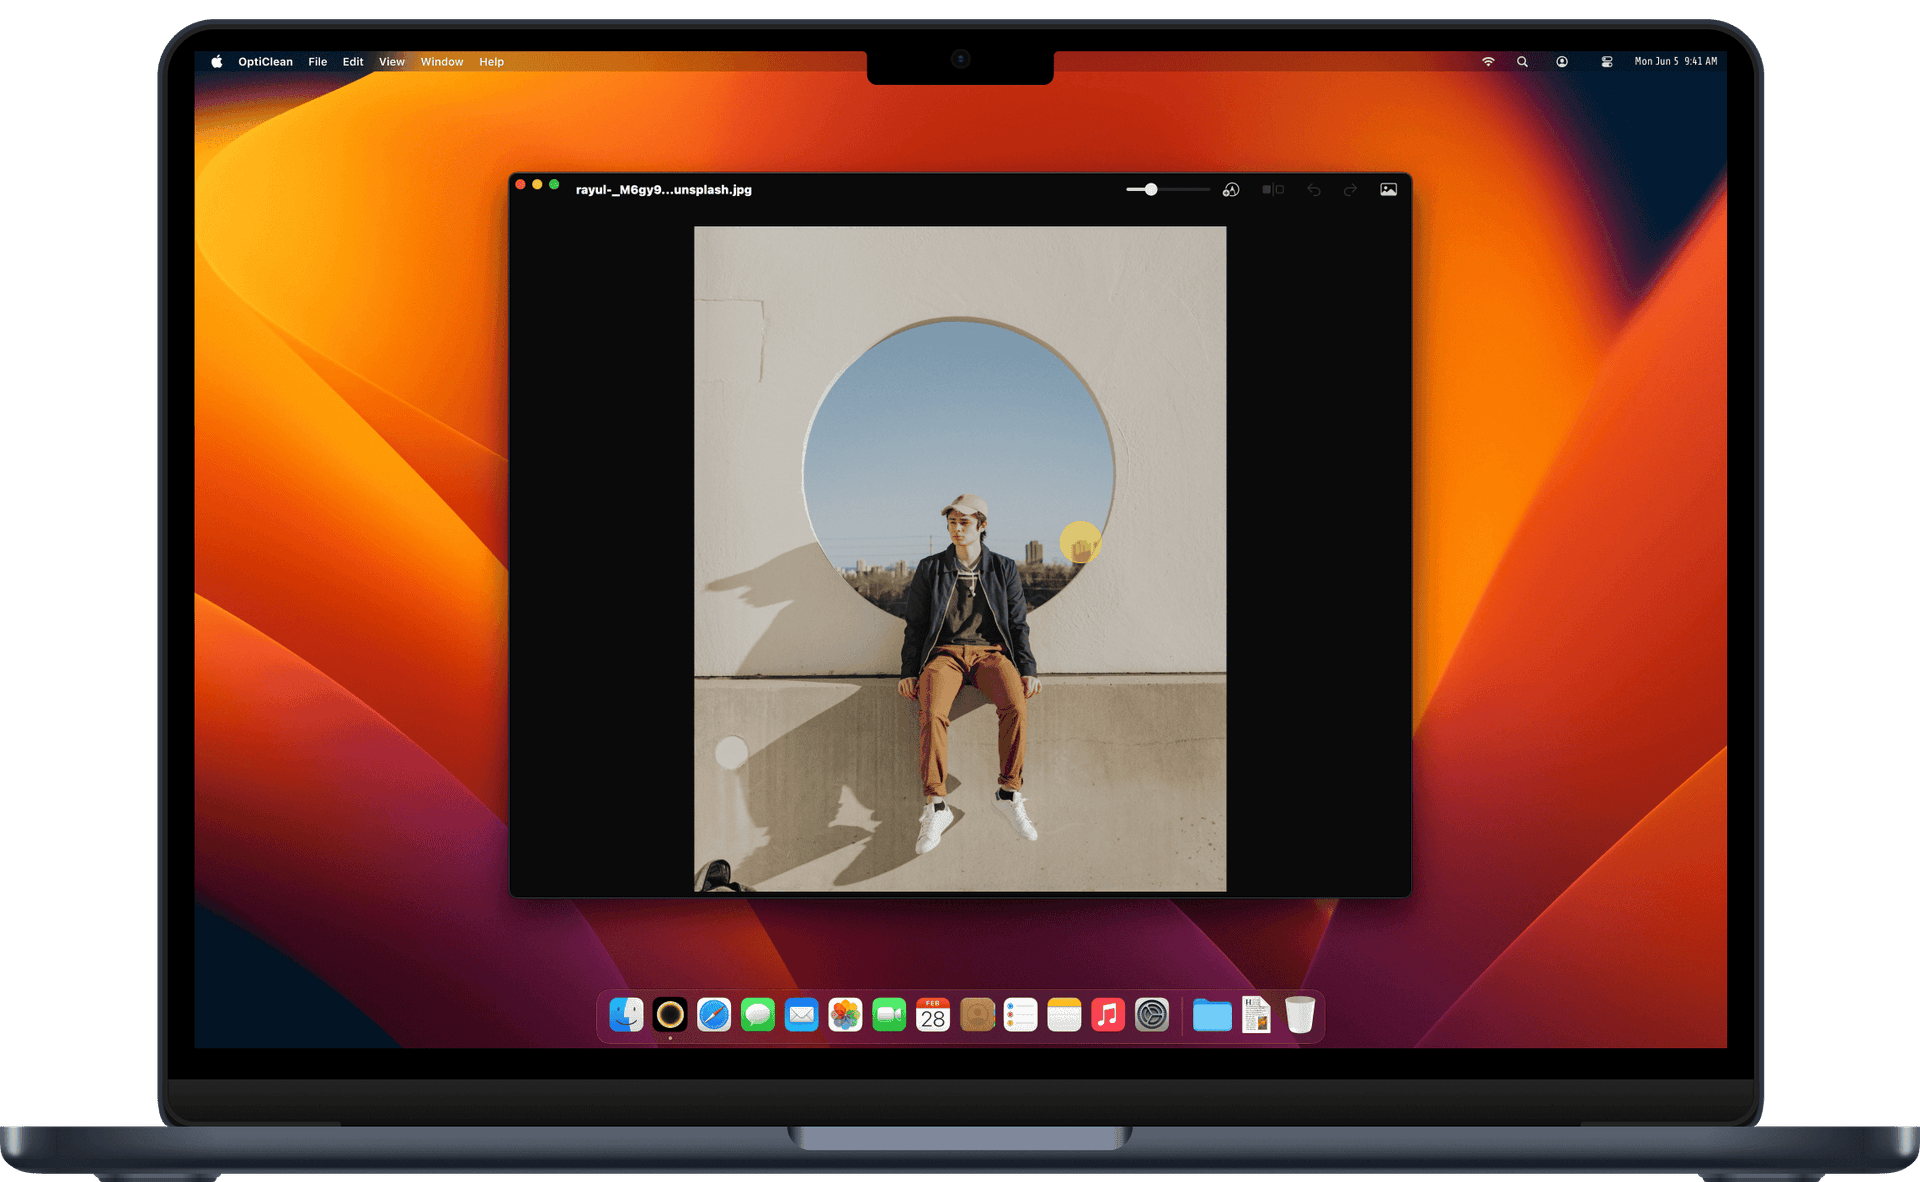Viewport: 1920px width, 1182px height.
Task: Open OptiClean from the Dock
Action: tap(670, 1016)
